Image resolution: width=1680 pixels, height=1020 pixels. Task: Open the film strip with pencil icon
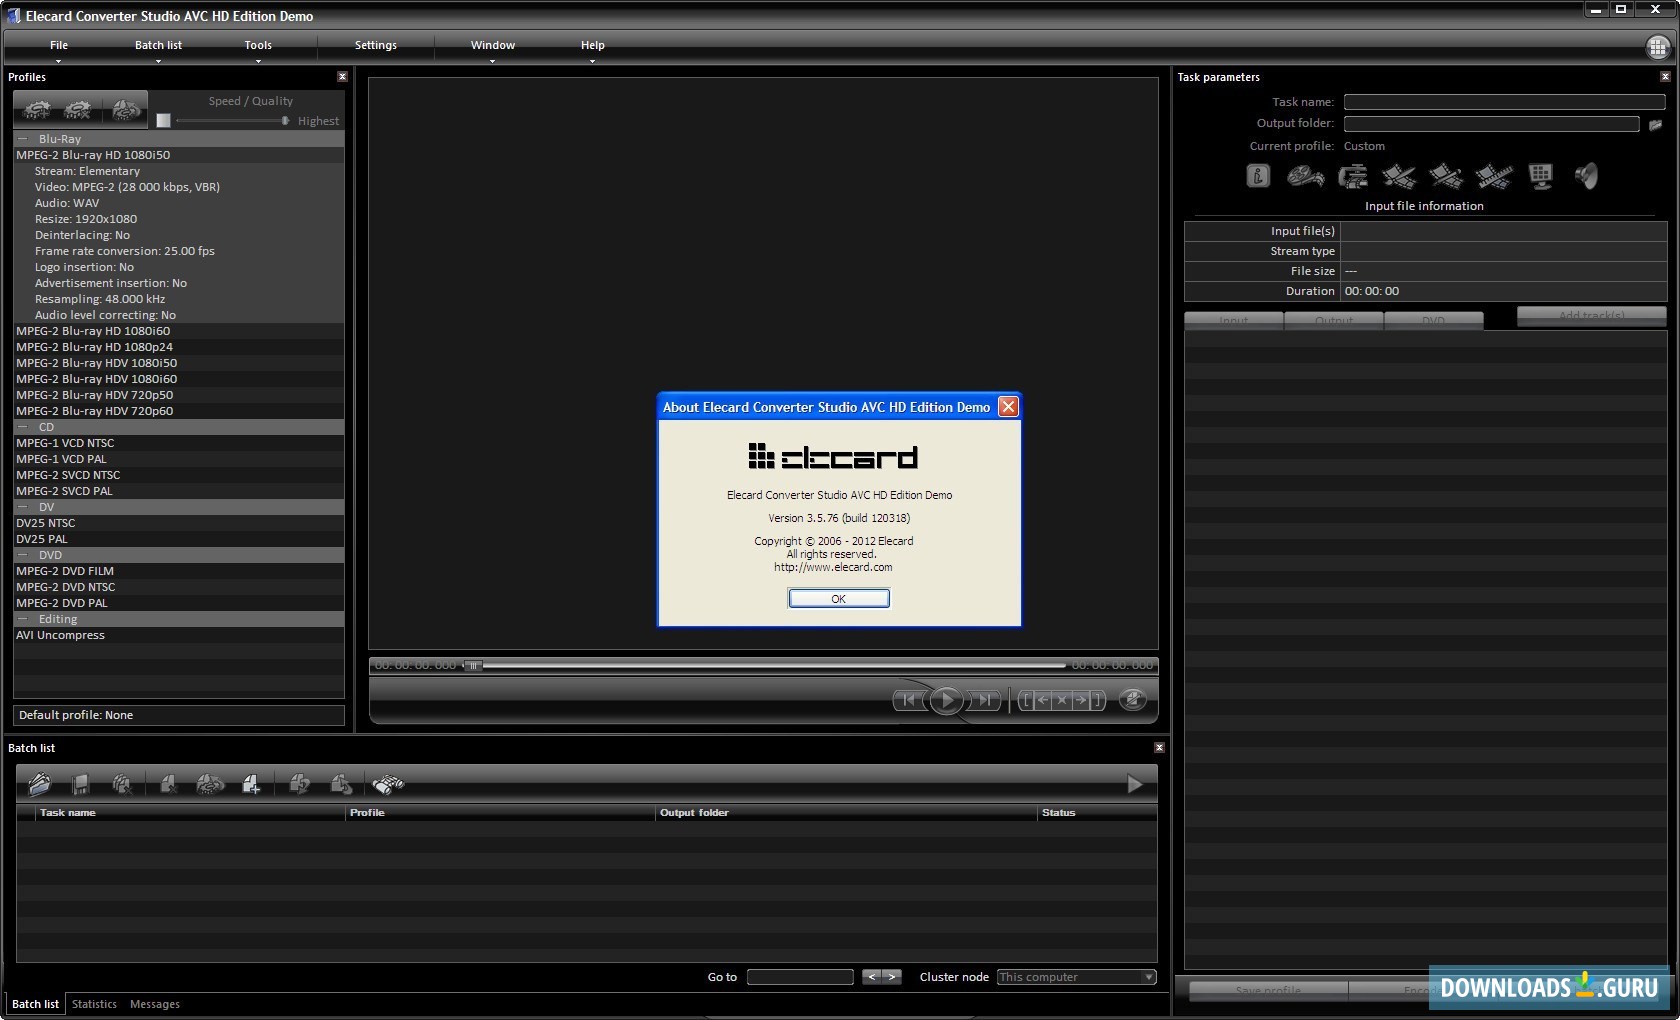click(1446, 176)
